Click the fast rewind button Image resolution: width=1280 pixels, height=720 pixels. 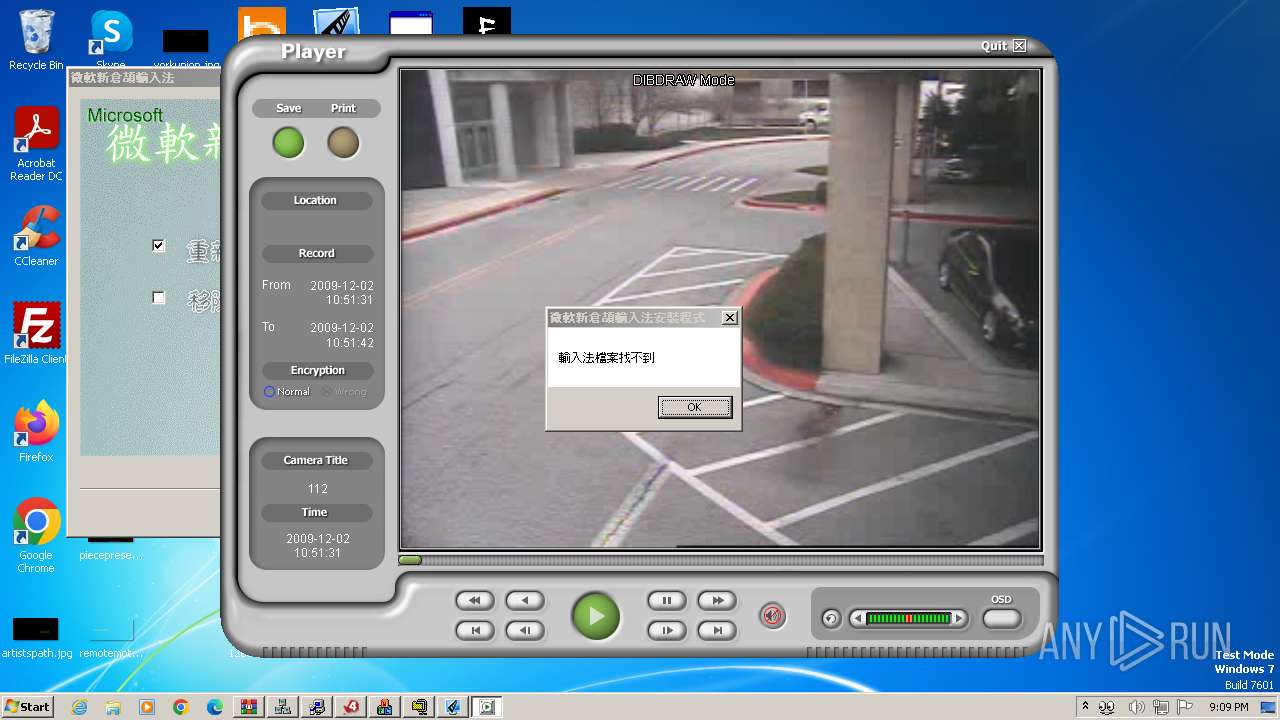tap(475, 601)
